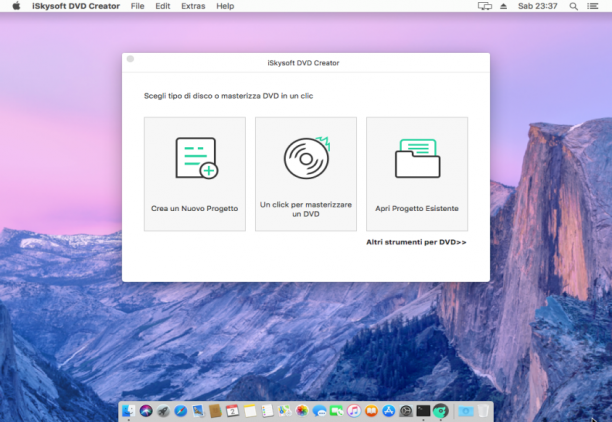Viewport: 612px width, 422px height.
Task: Click the Apri Progetto Esistente folder icon
Action: [x=418, y=158]
